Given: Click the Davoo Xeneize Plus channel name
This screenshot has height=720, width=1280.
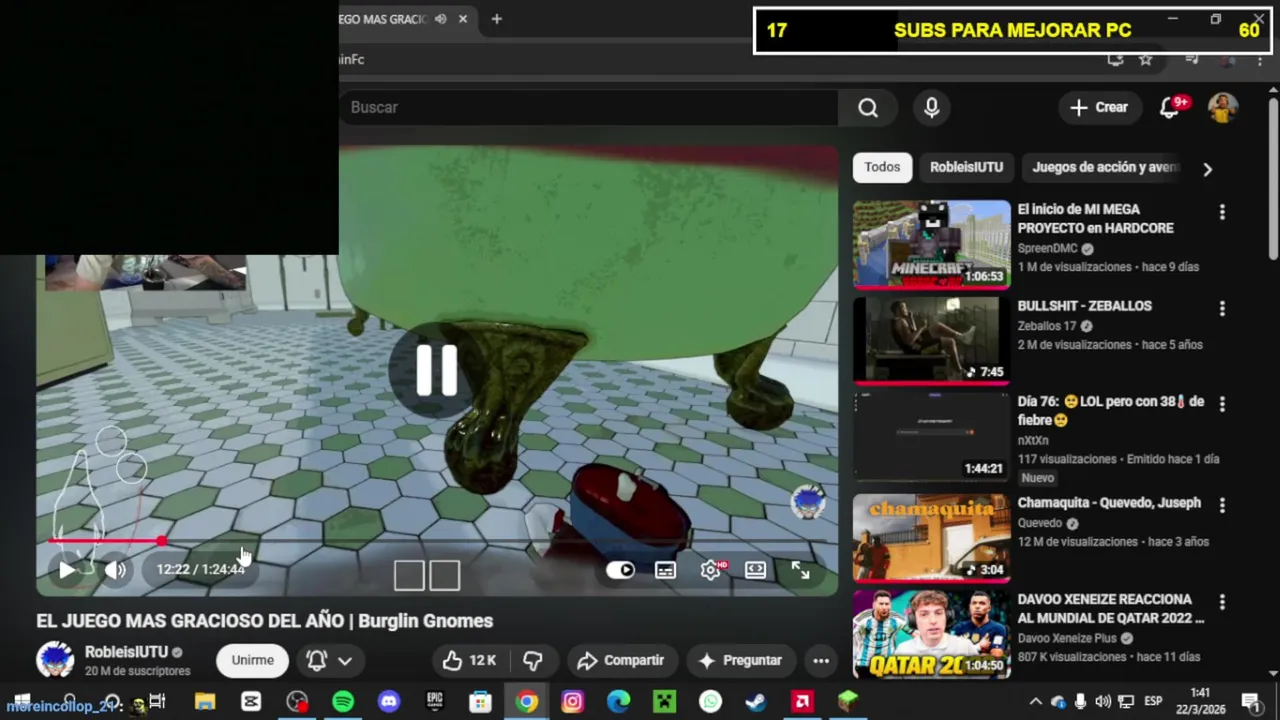Looking at the screenshot, I should (x=1067, y=638).
